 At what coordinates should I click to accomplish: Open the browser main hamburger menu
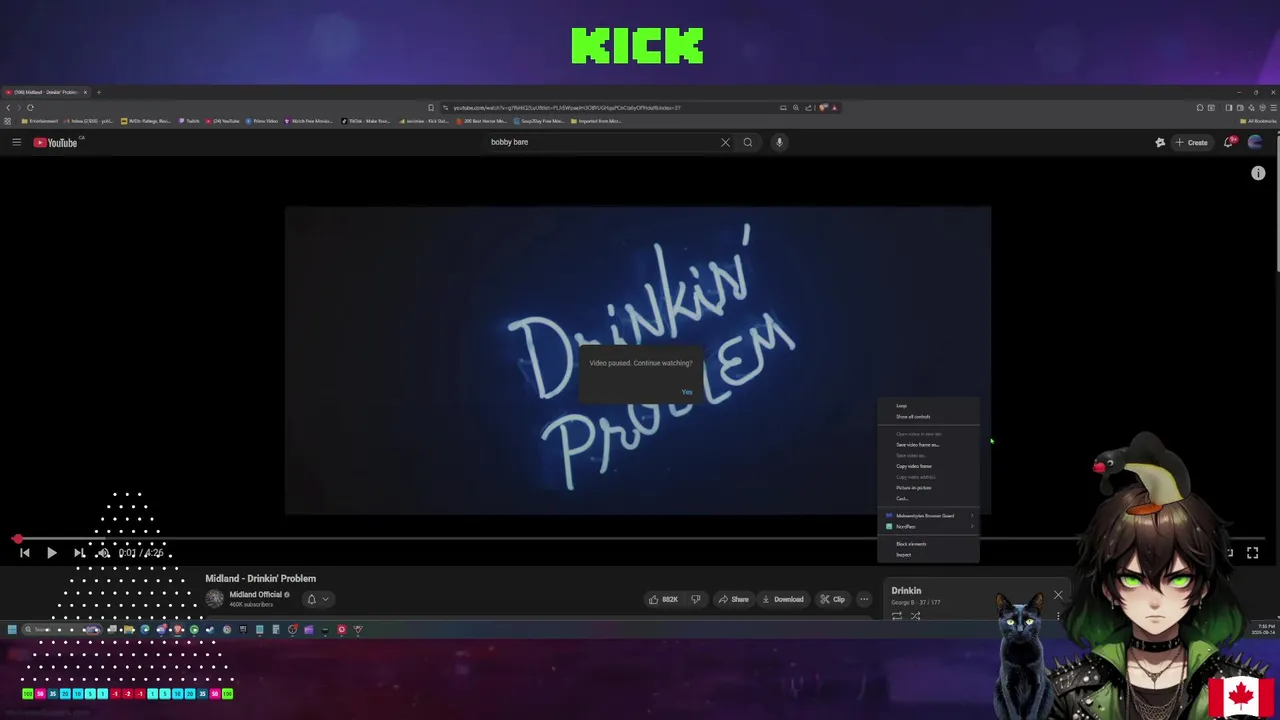[x=1272, y=107]
